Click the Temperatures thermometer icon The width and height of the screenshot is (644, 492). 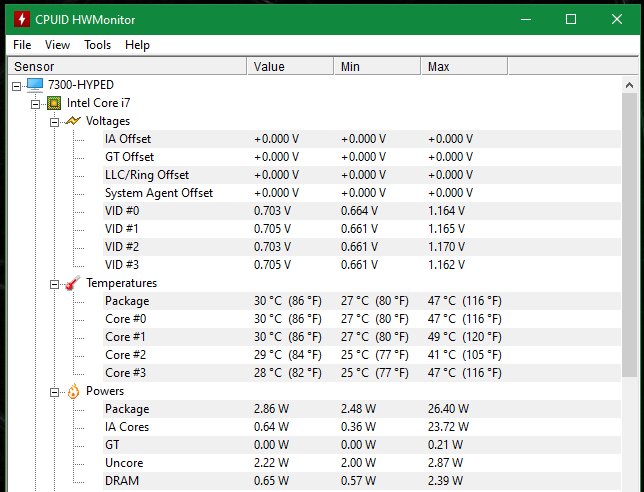[73, 283]
